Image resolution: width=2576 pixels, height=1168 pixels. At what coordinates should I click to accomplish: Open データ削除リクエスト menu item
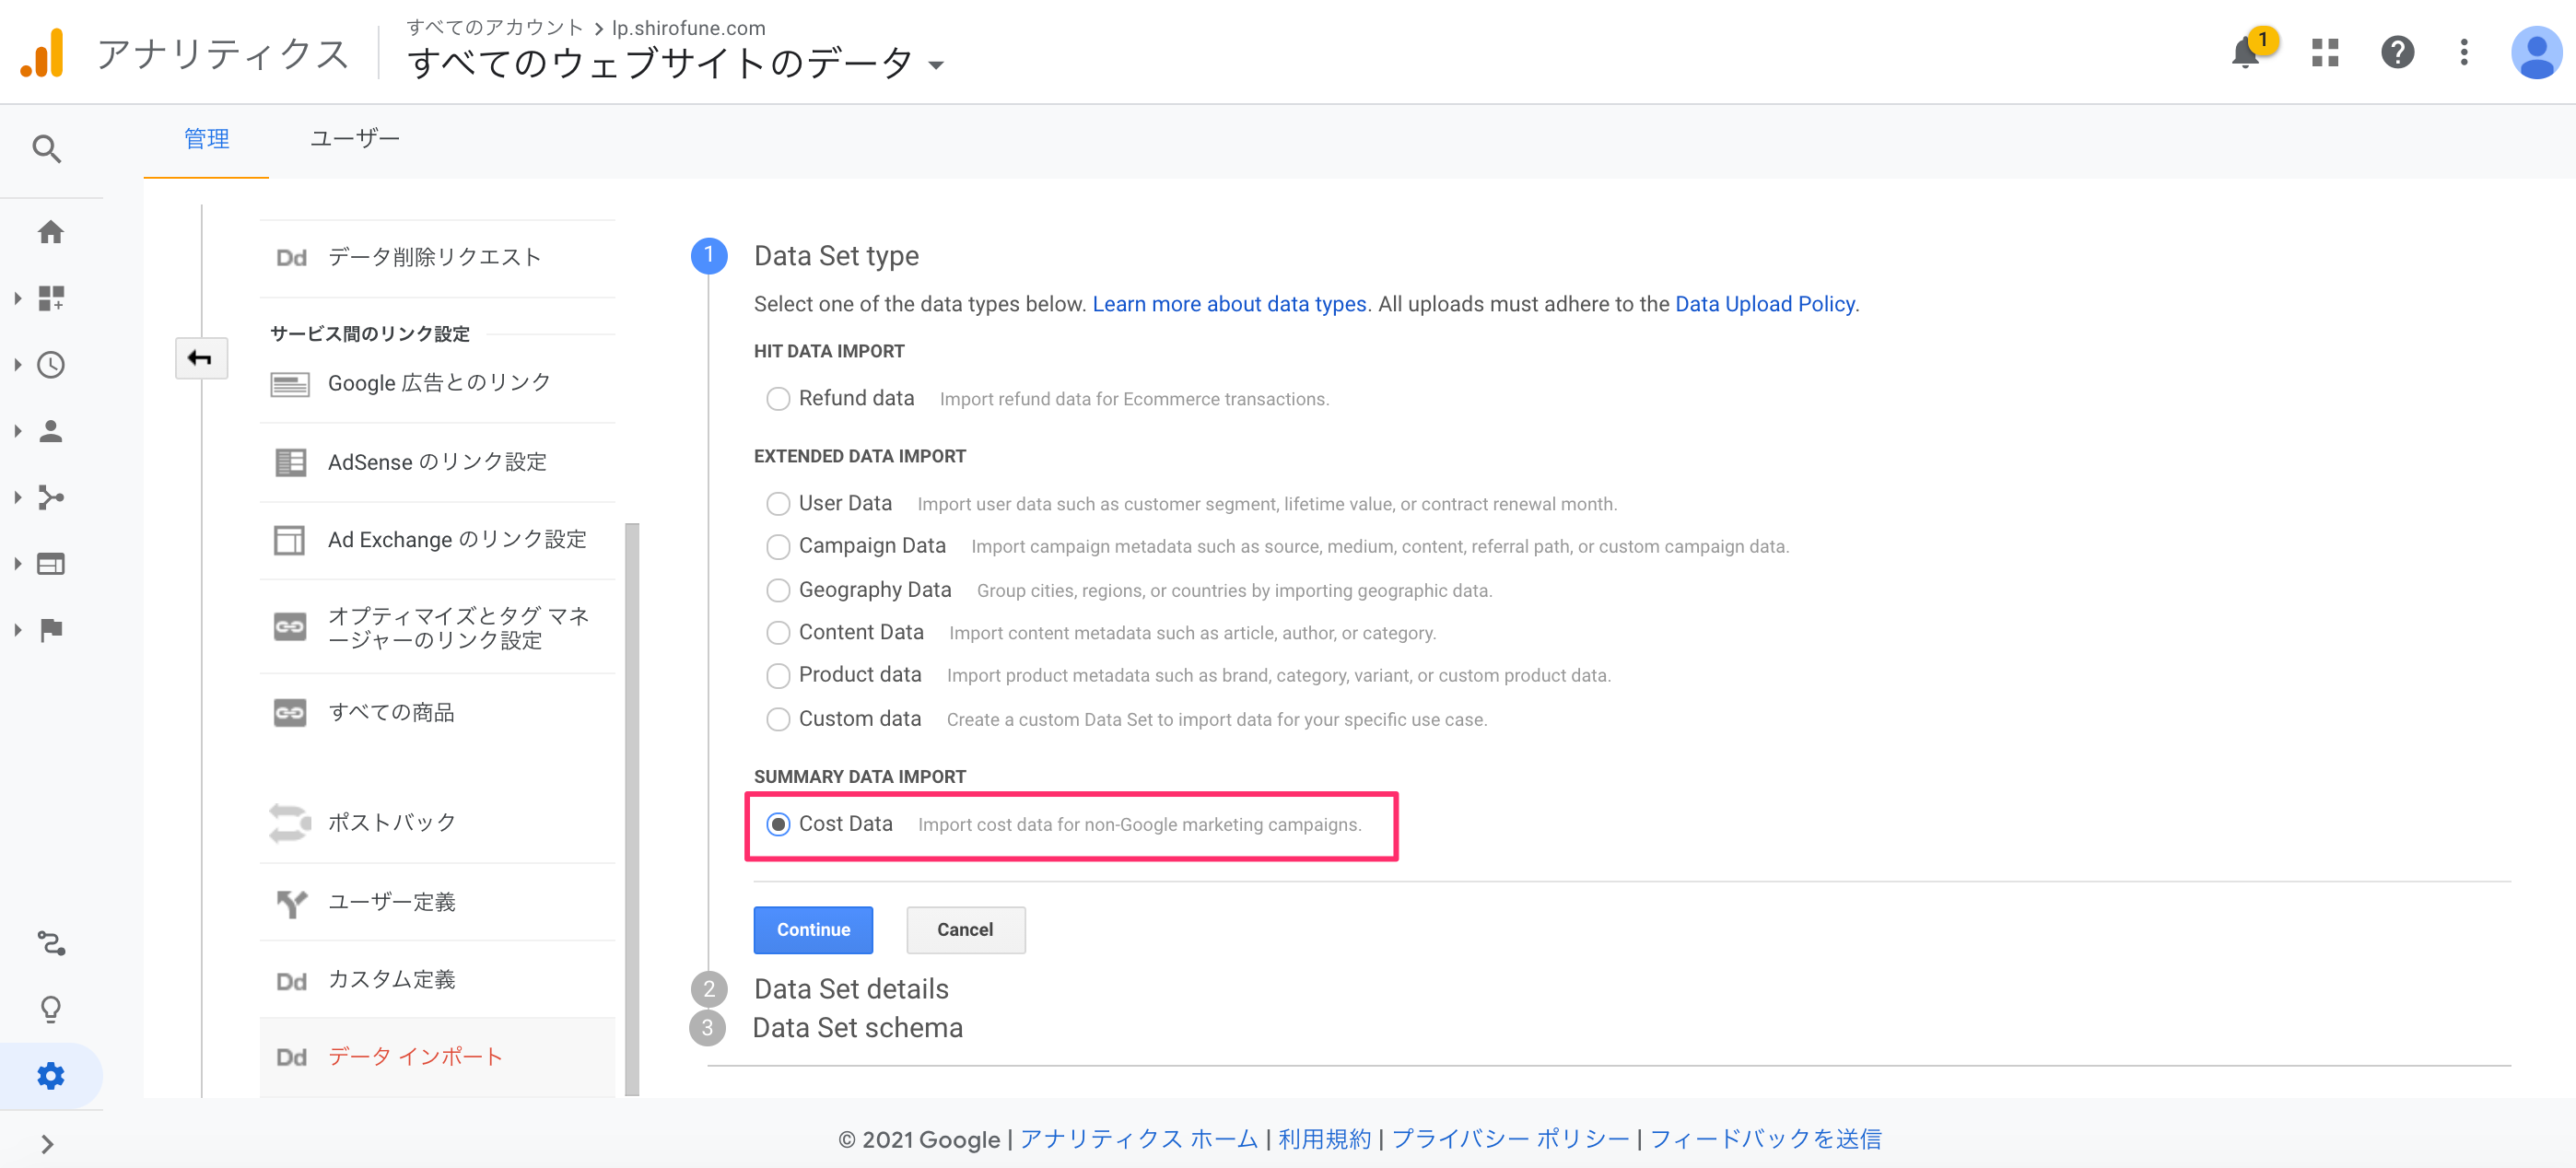pos(437,258)
